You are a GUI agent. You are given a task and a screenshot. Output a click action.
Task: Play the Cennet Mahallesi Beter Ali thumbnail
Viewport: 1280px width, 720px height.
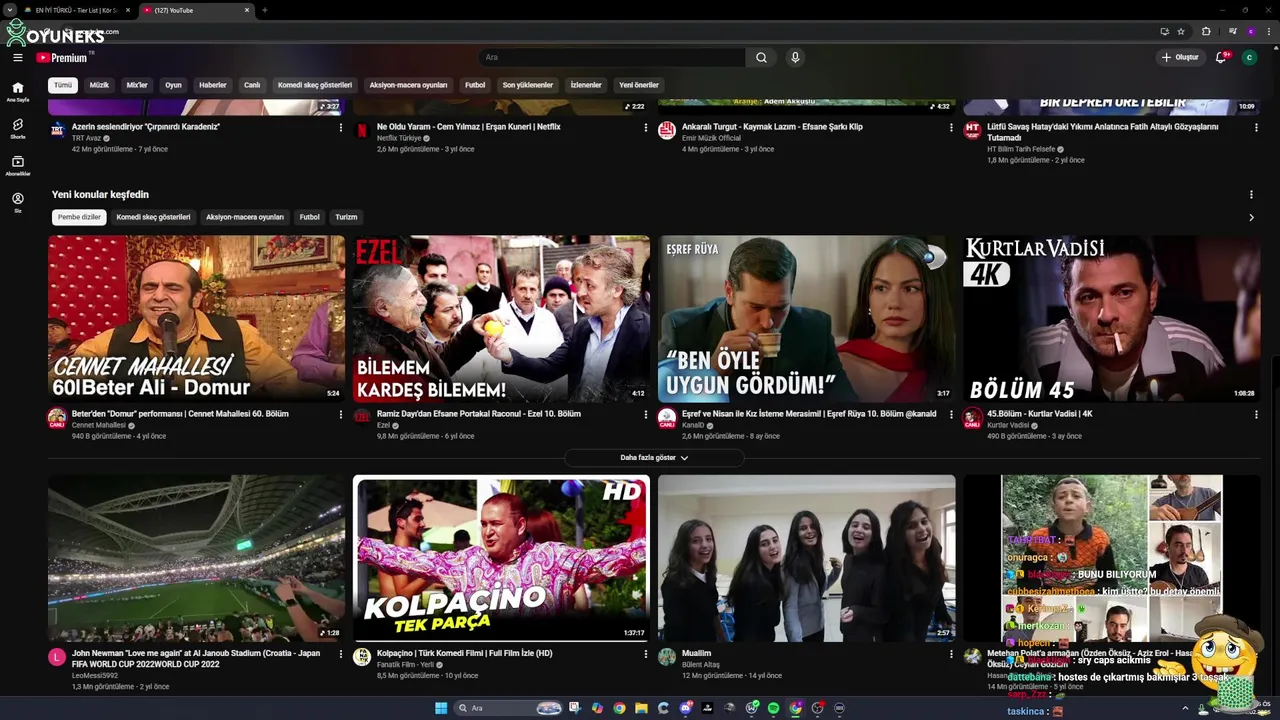[196, 318]
